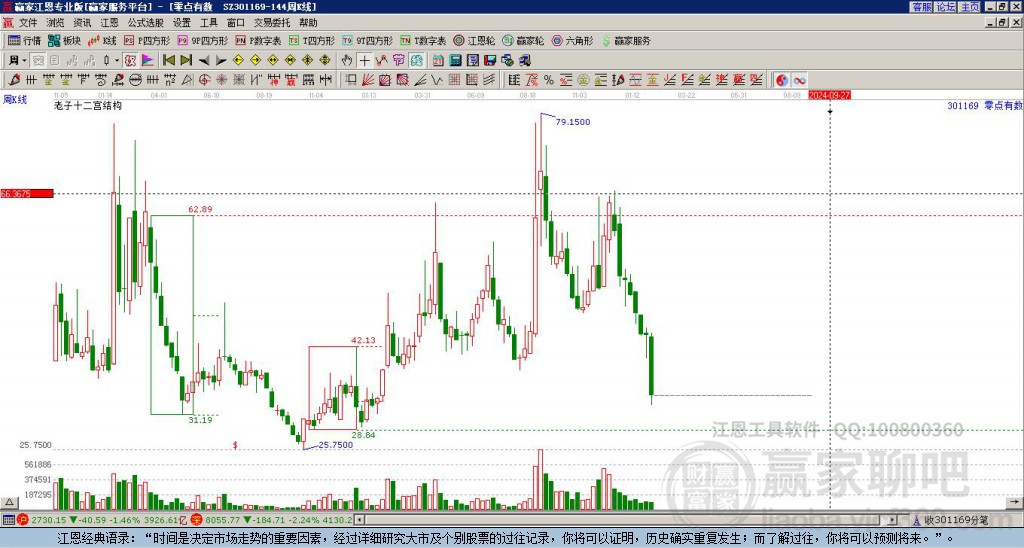The width and height of the screenshot is (1024, 548).
Task: Expand the candlestick style dropdown arrow
Action: click(x=117, y=61)
